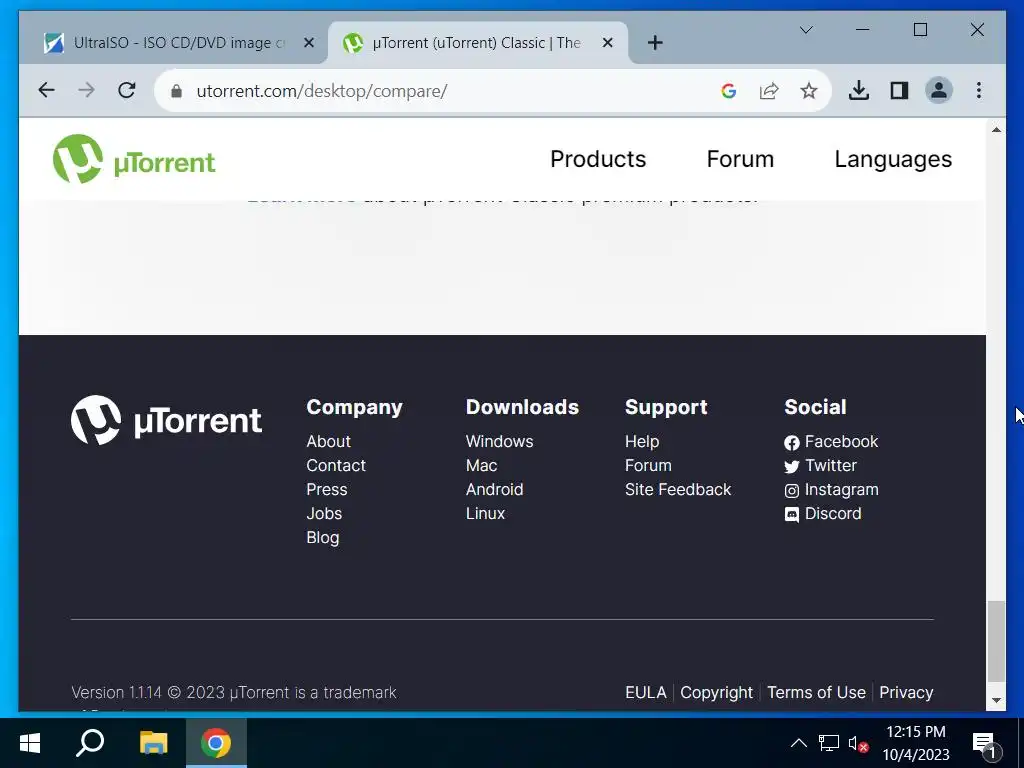
Task: Click the Discord icon
Action: tap(792, 515)
